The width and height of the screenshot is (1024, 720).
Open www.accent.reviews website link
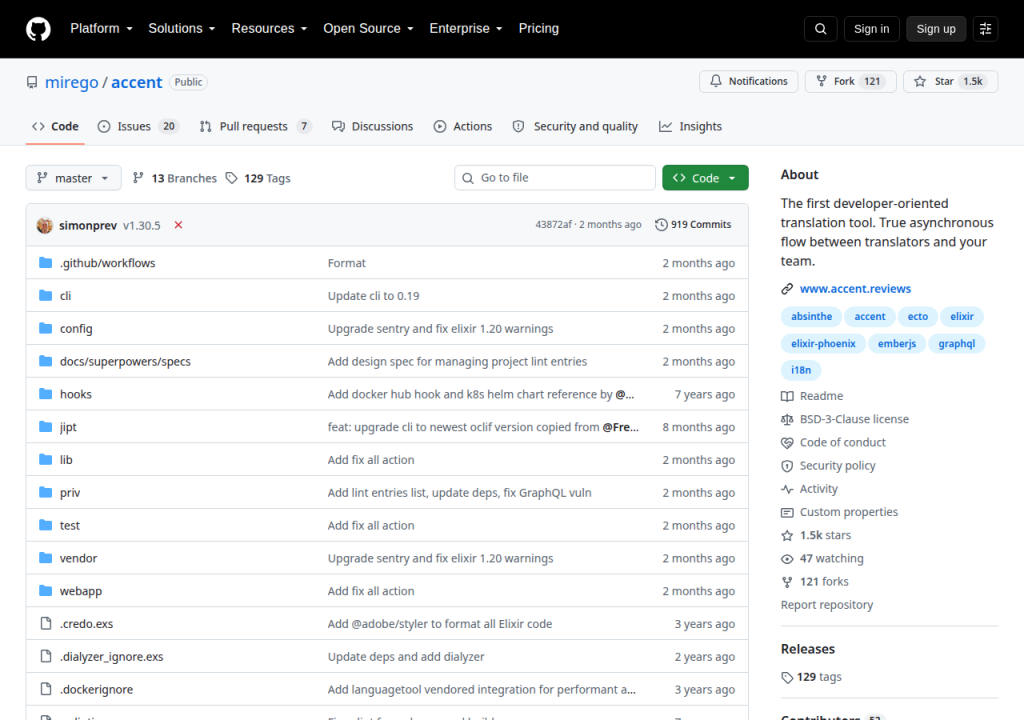pyautogui.click(x=855, y=289)
